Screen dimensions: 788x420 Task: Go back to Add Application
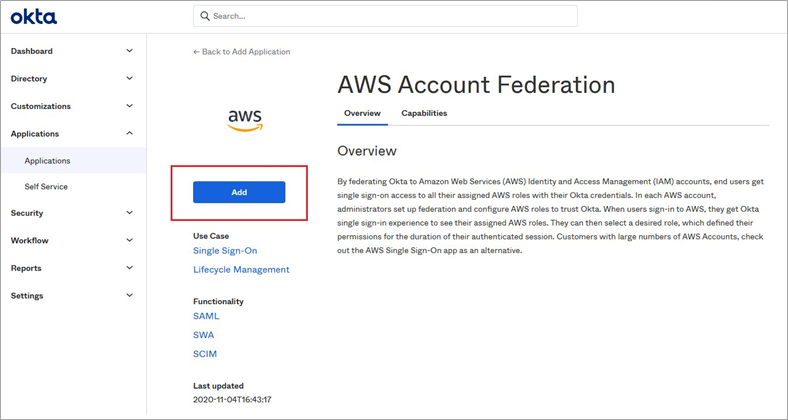242,52
